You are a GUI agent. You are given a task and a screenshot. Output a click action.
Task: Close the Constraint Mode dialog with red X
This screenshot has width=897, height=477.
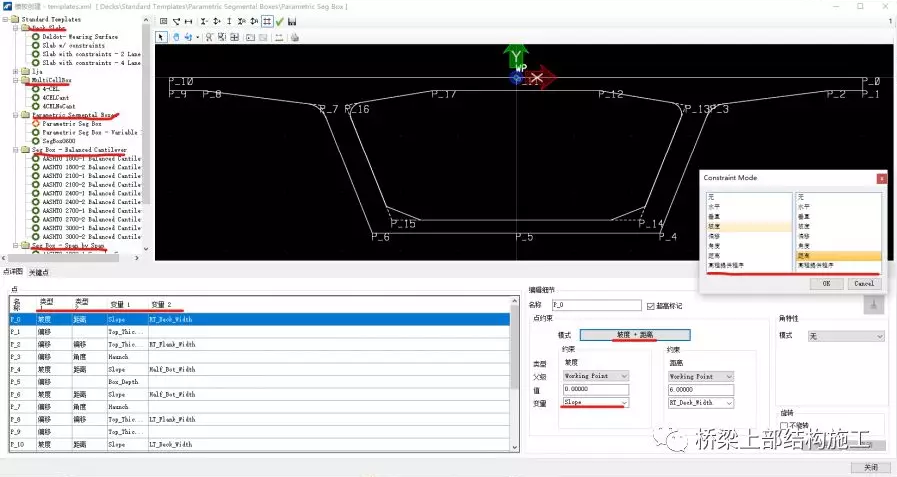click(x=882, y=178)
